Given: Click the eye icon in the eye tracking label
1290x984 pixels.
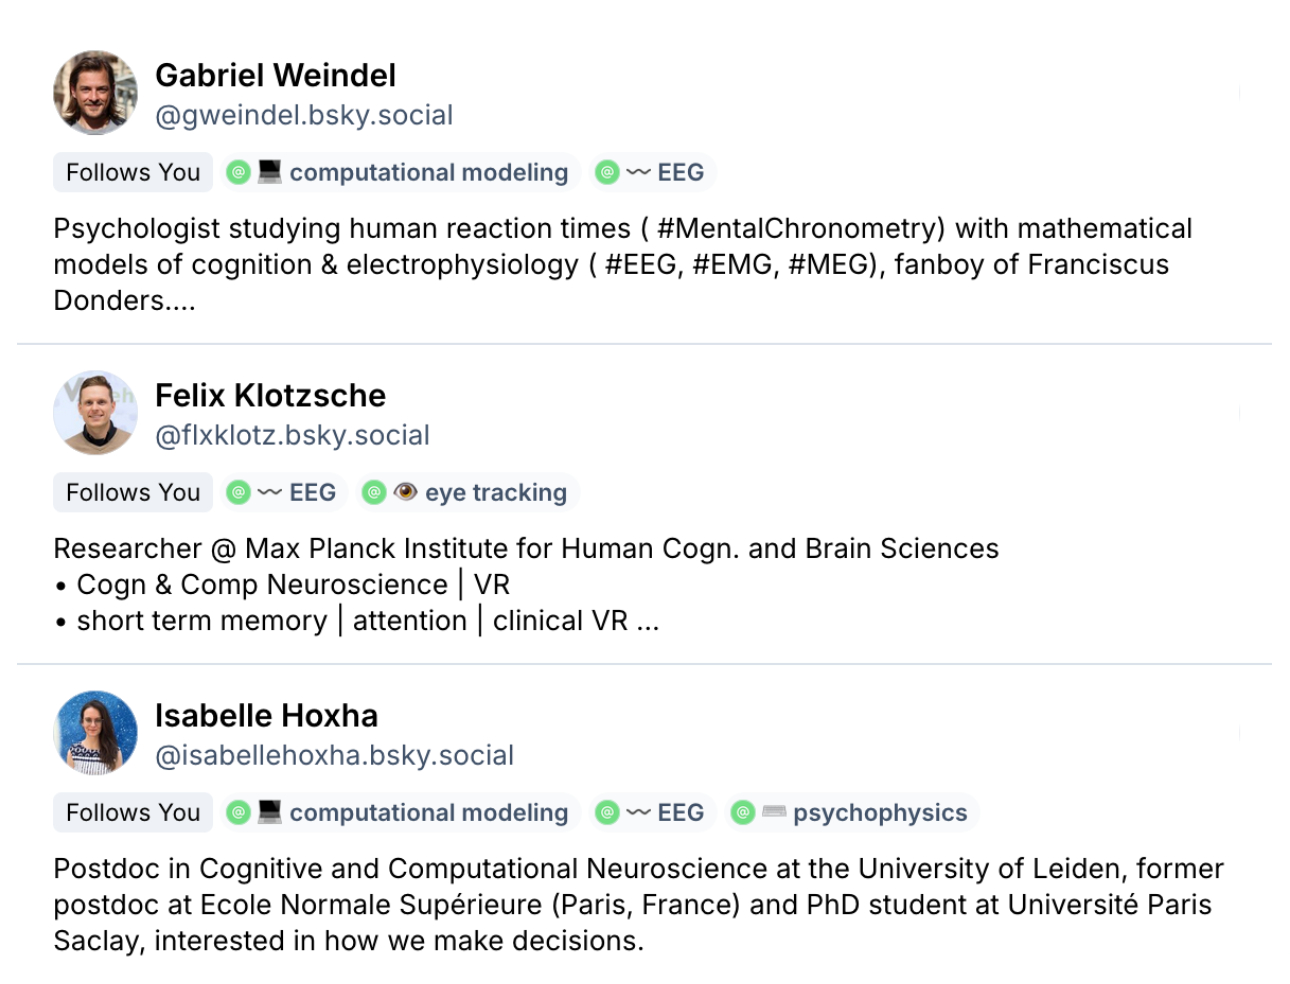Looking at the screenshot, I should [405, 492].
